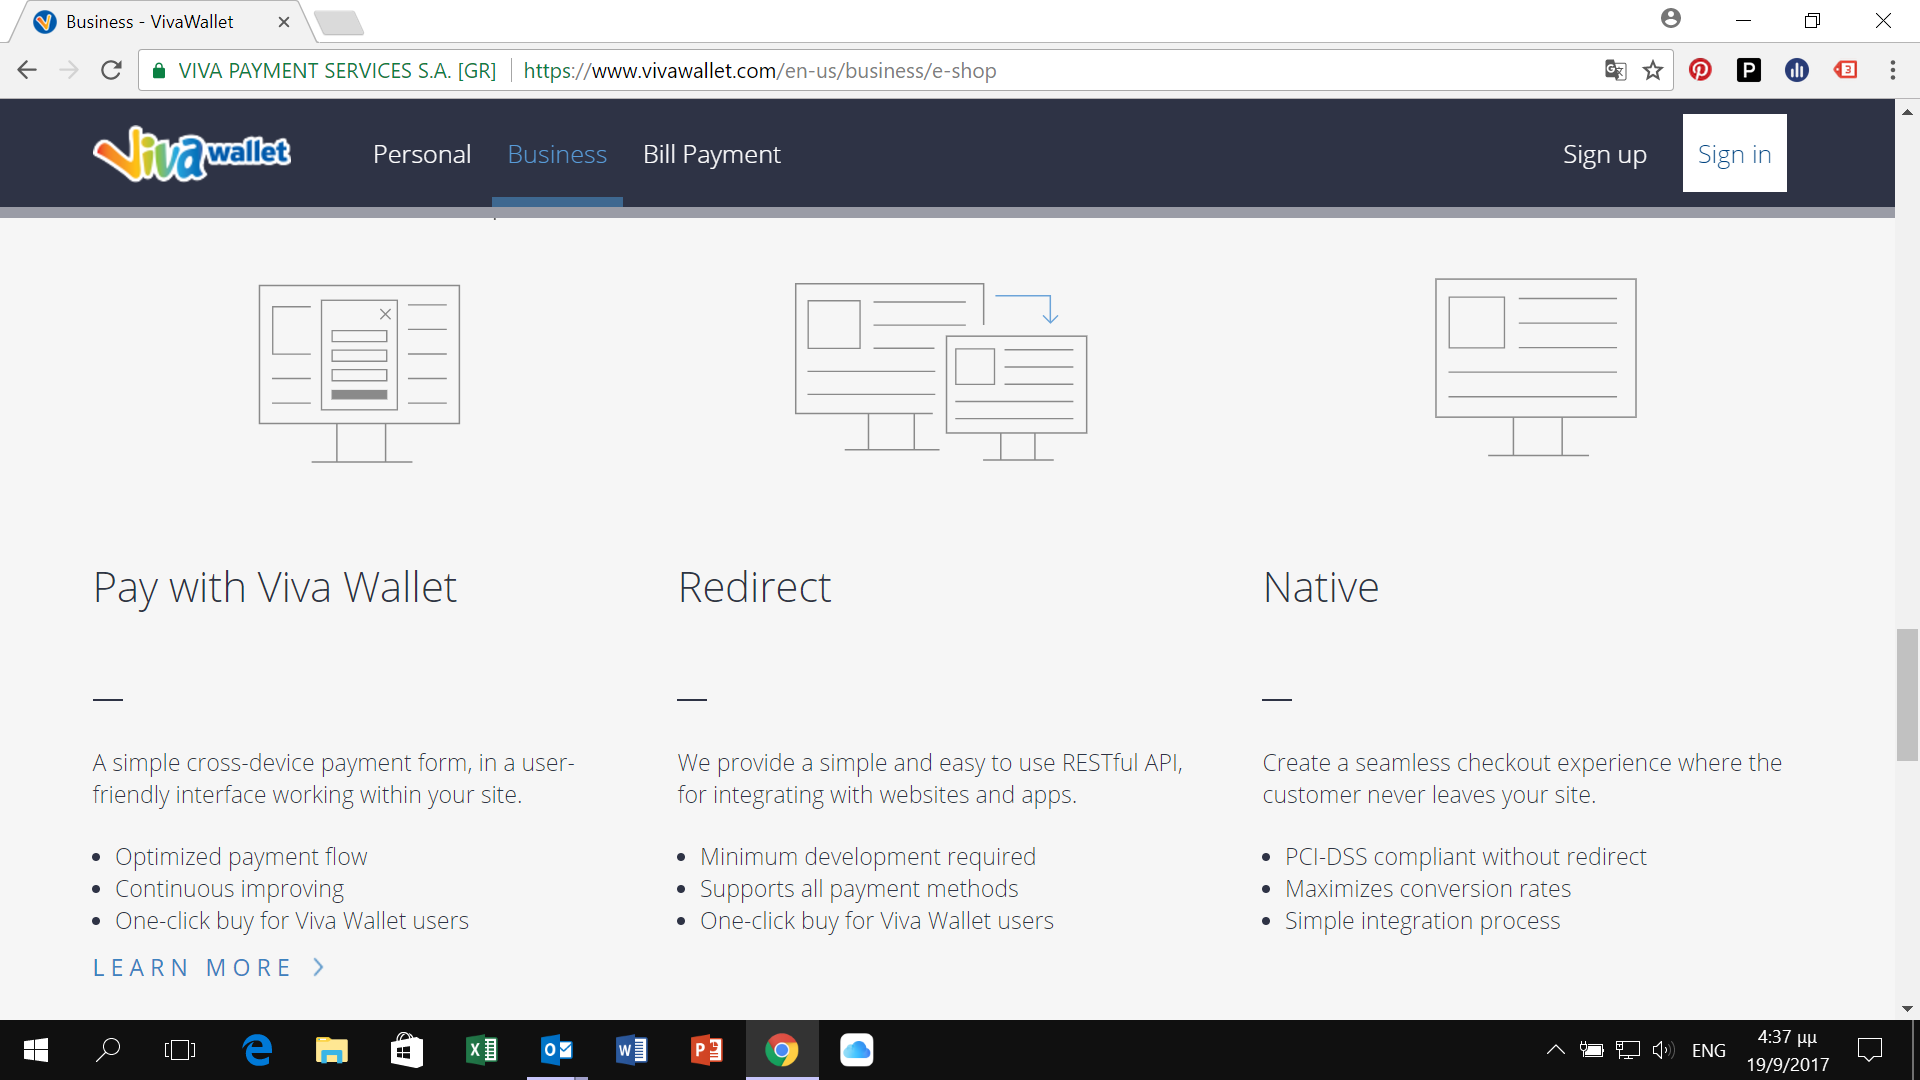Open the Bill Payment navigation item
This screenshot has width=1920, height=1080.
(712, 154)
